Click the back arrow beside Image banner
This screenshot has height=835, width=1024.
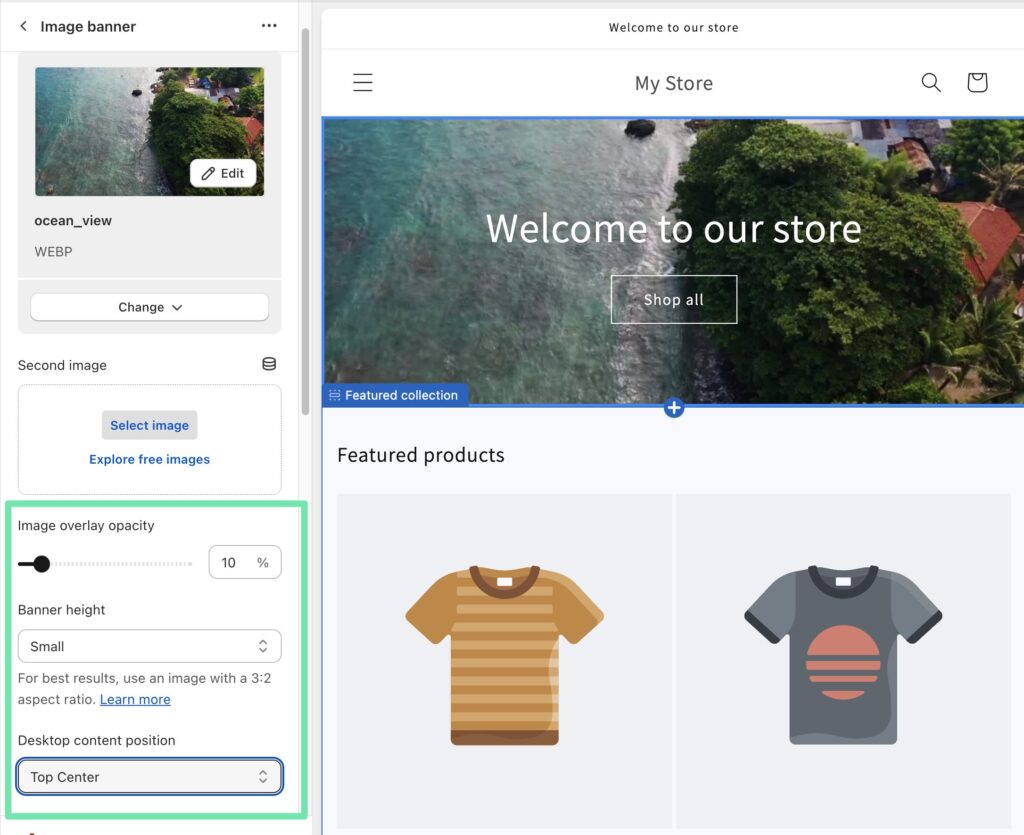coord(24,26)
